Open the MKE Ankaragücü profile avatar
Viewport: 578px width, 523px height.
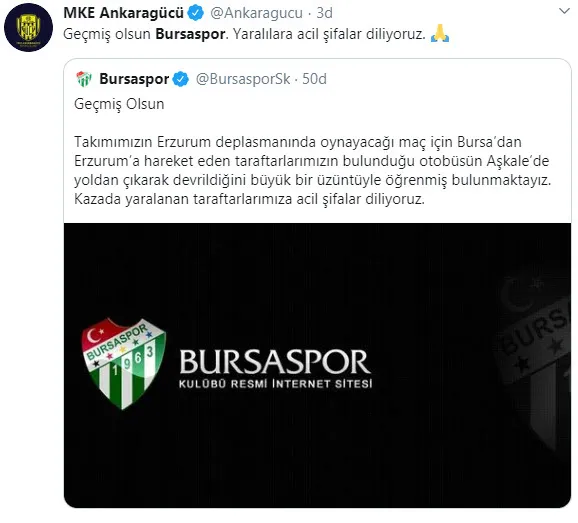28,27
